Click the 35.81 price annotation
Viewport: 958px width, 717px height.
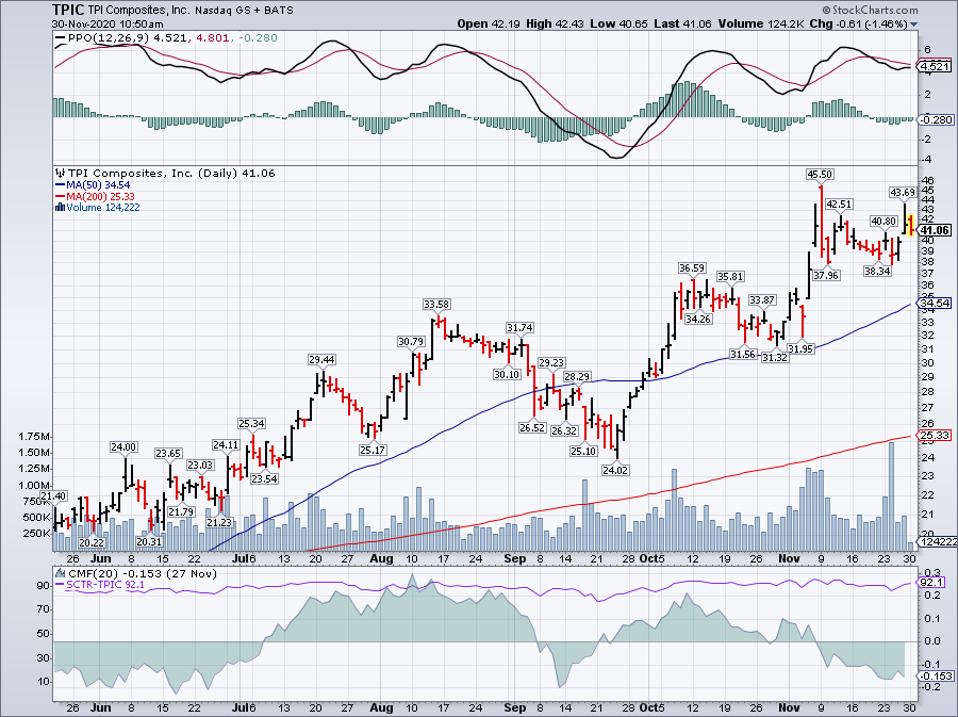click(730, 277)
